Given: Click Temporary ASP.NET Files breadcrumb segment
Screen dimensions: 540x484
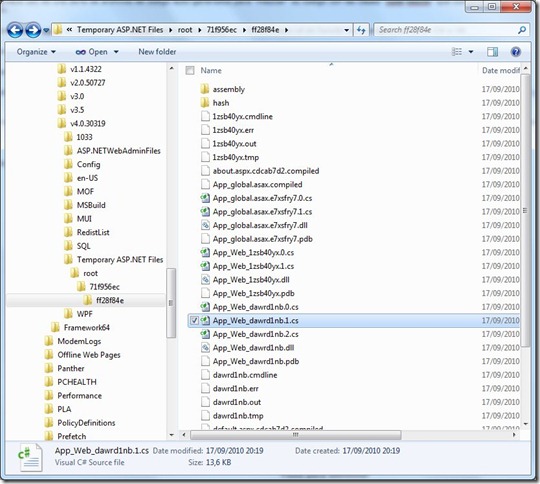Looking at the screenshot, I should [120, 30].
